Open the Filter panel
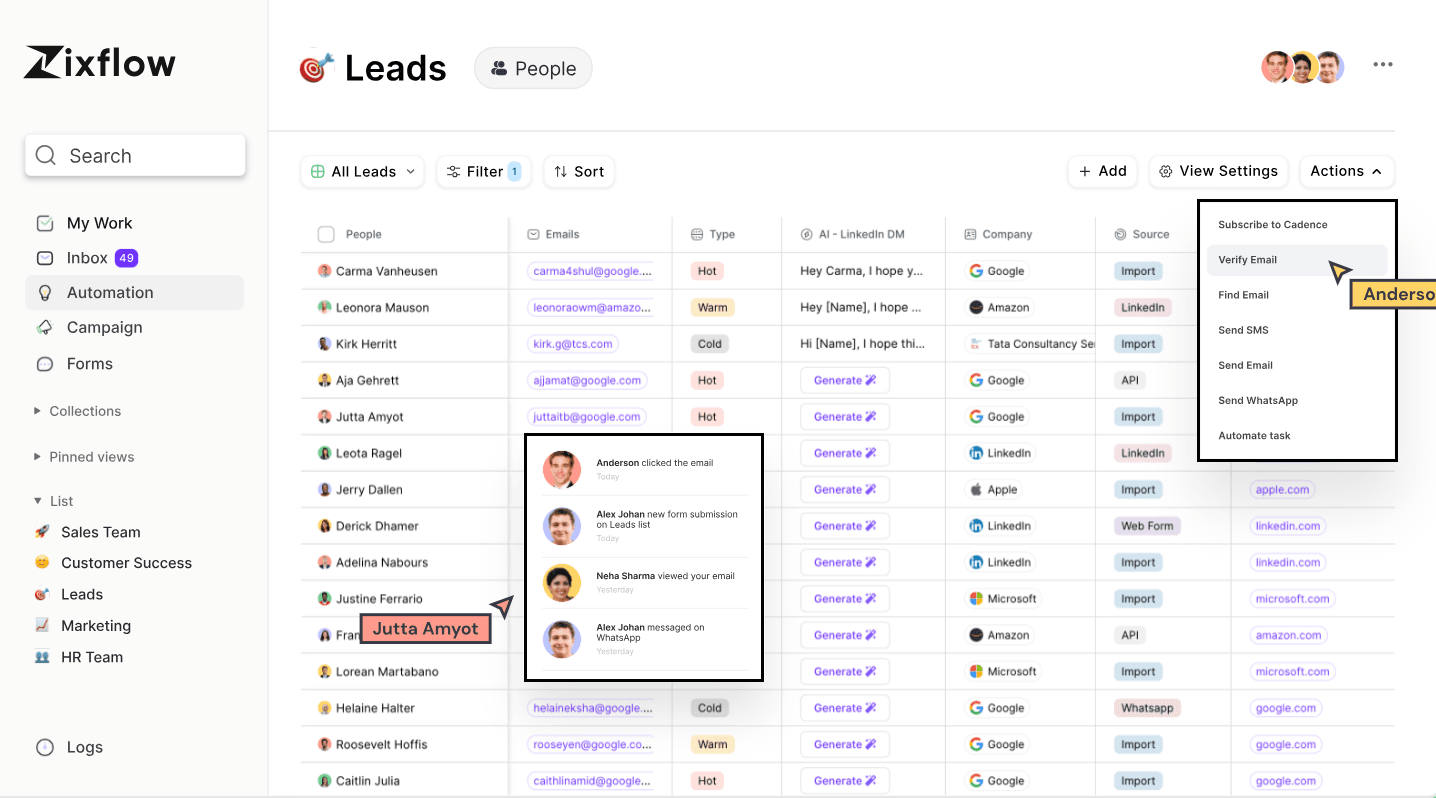This screenshot has height=798, width=1436. (483, 171)
